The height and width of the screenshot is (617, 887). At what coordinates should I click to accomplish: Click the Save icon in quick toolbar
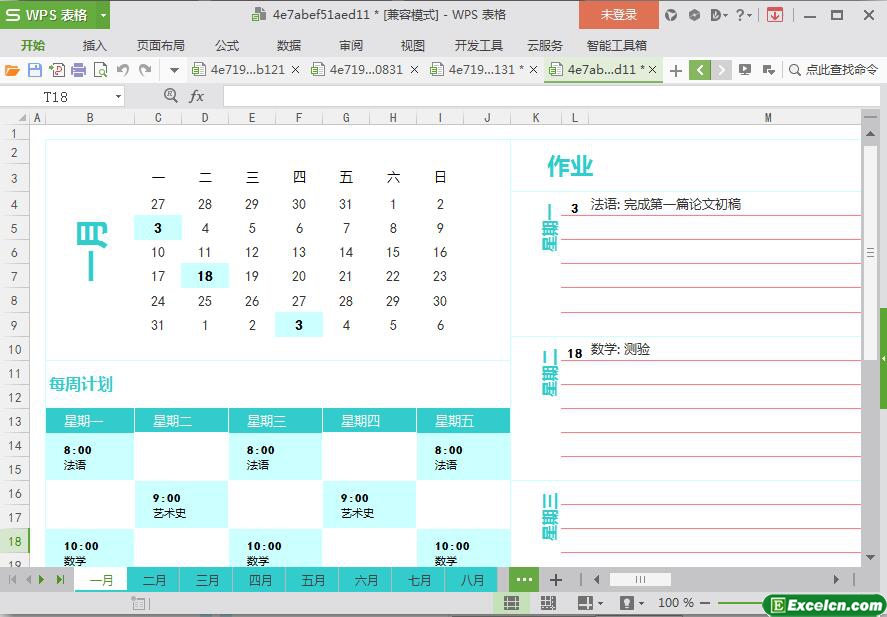pyautogui.click(x=34, y=70)
